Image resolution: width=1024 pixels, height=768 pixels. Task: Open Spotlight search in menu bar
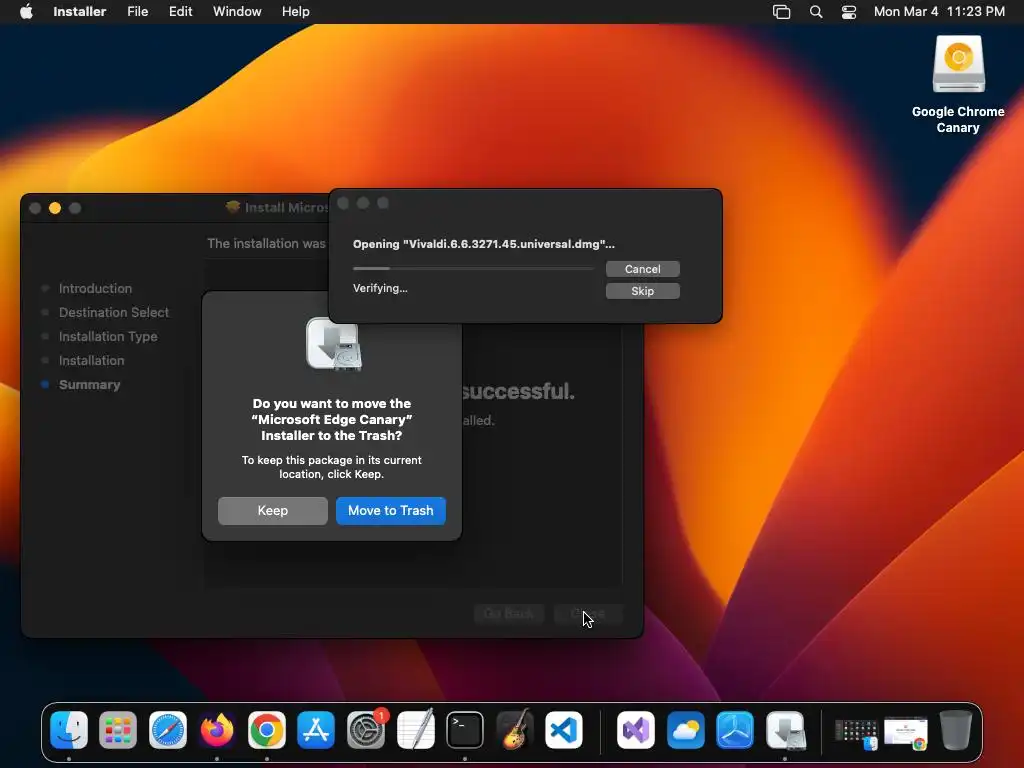[816, 12]
